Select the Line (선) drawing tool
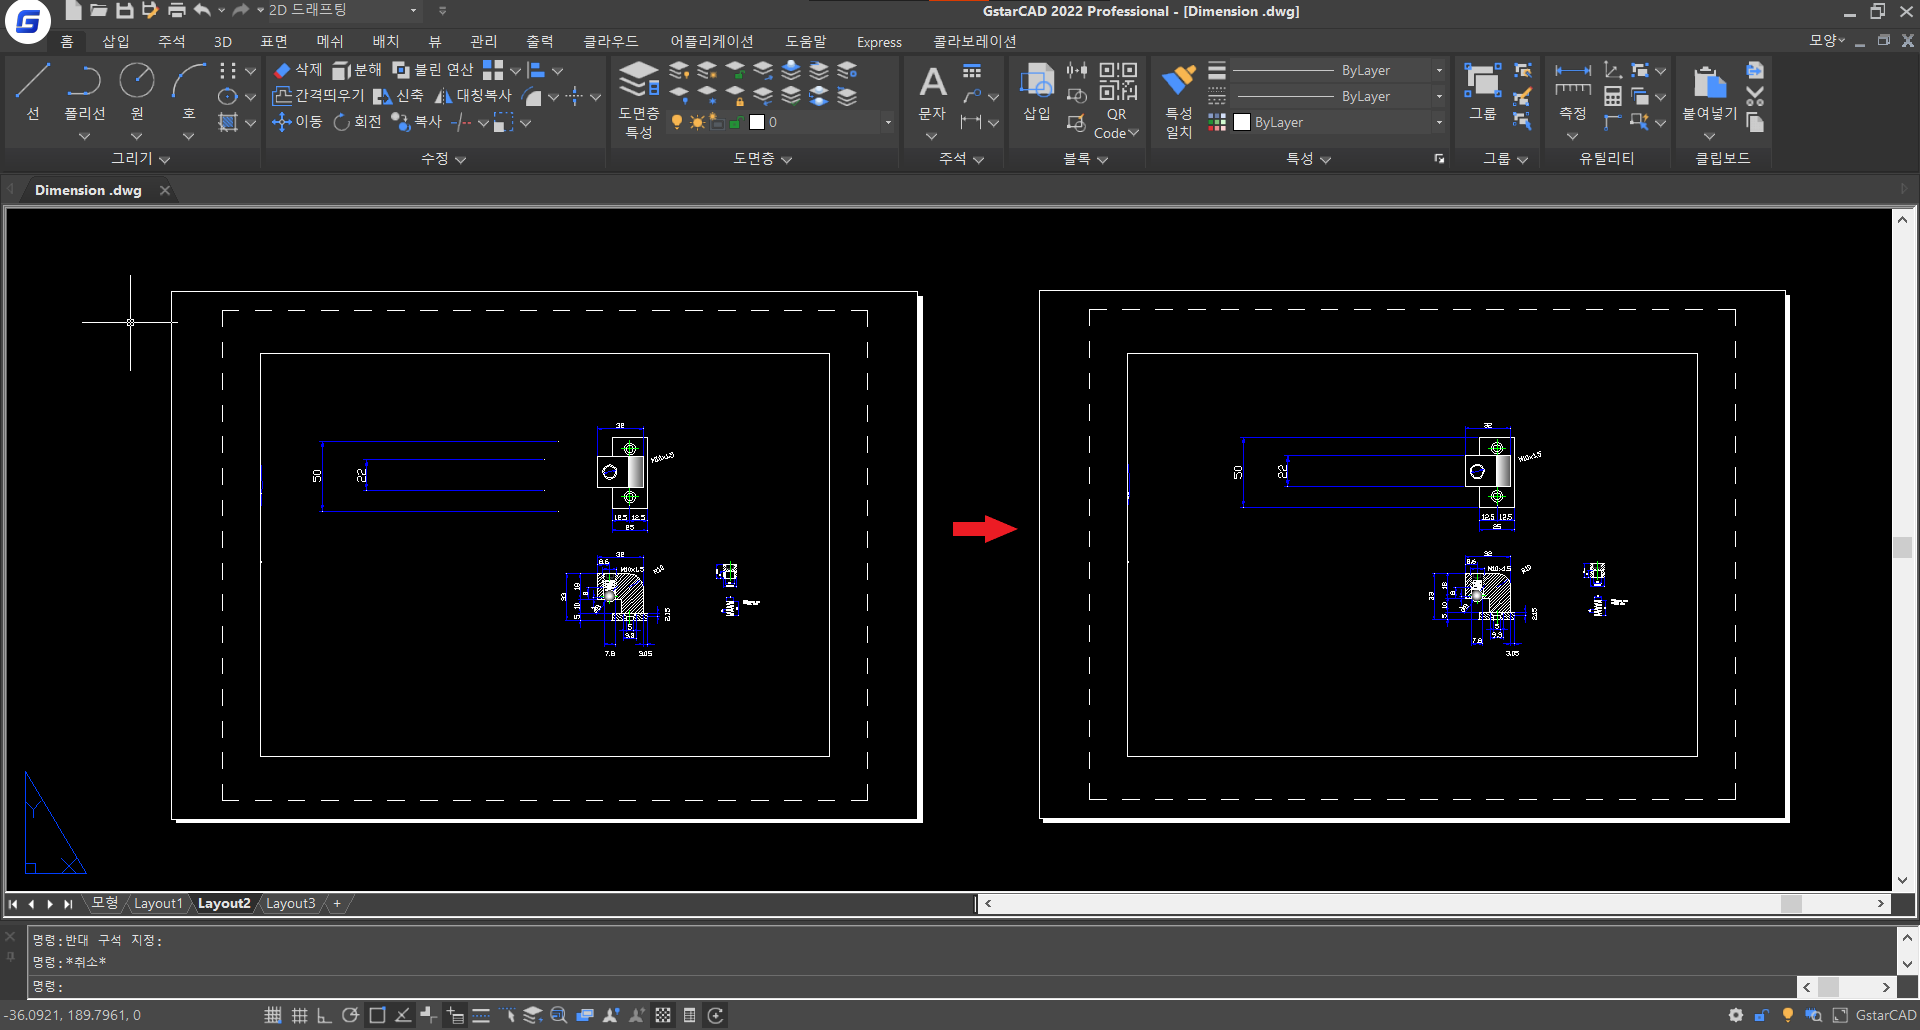Viewport: 1920px width, 1030px height. pyautogui.click(x=33, y=91)
